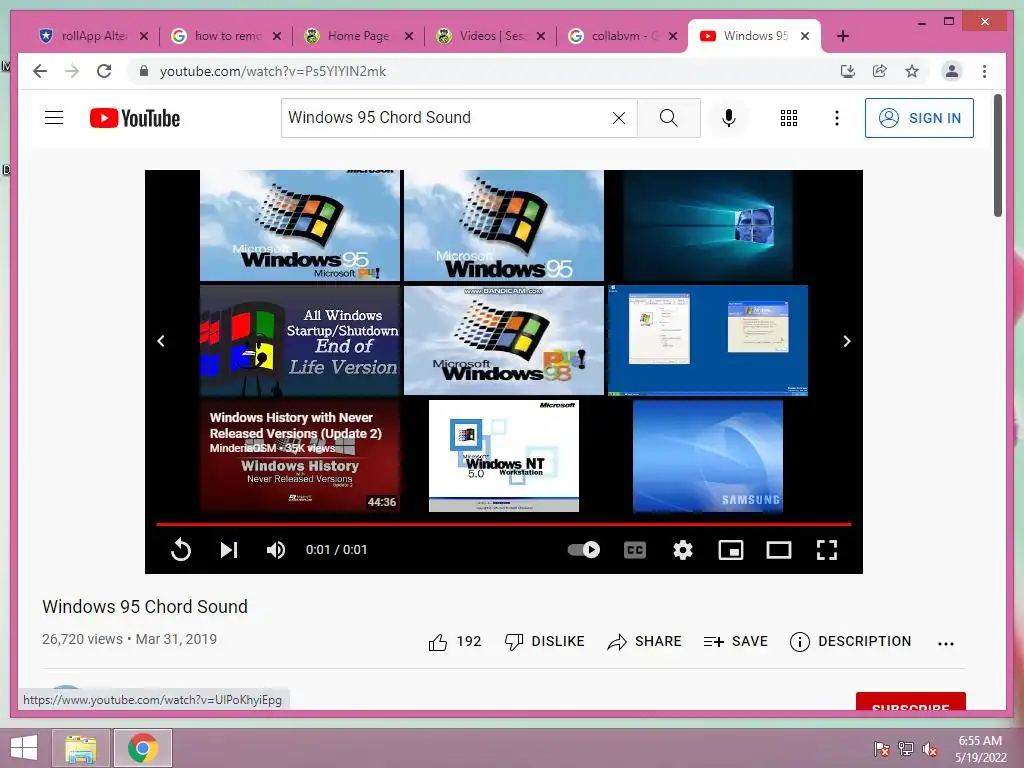Toggle the autoplay switch
1024x768 pixels.
click(x=584, y=549)
